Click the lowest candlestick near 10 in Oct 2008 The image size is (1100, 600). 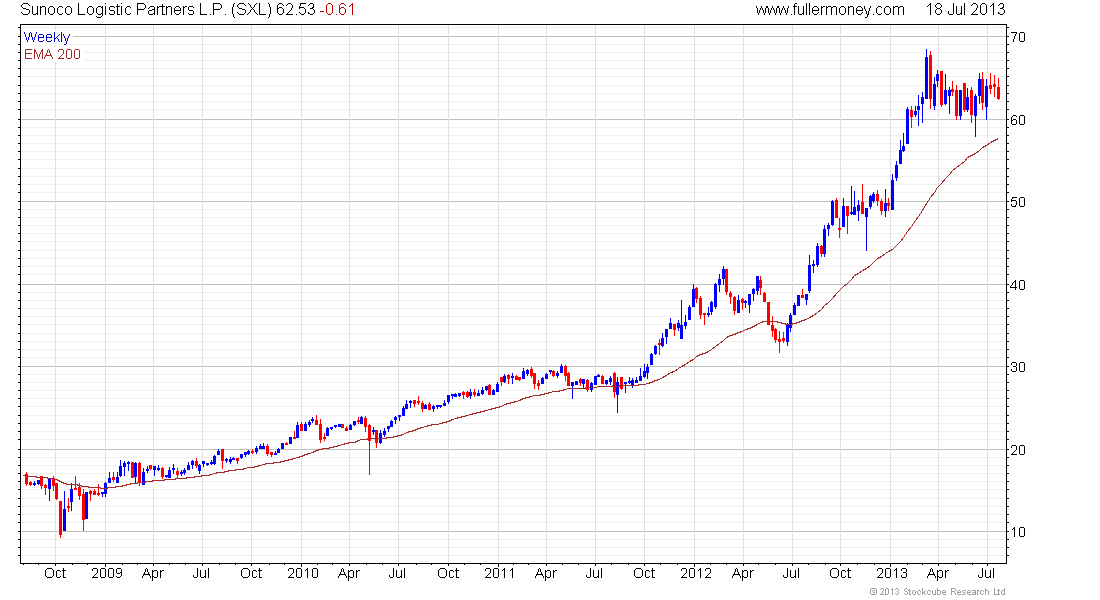coord(60,519)
